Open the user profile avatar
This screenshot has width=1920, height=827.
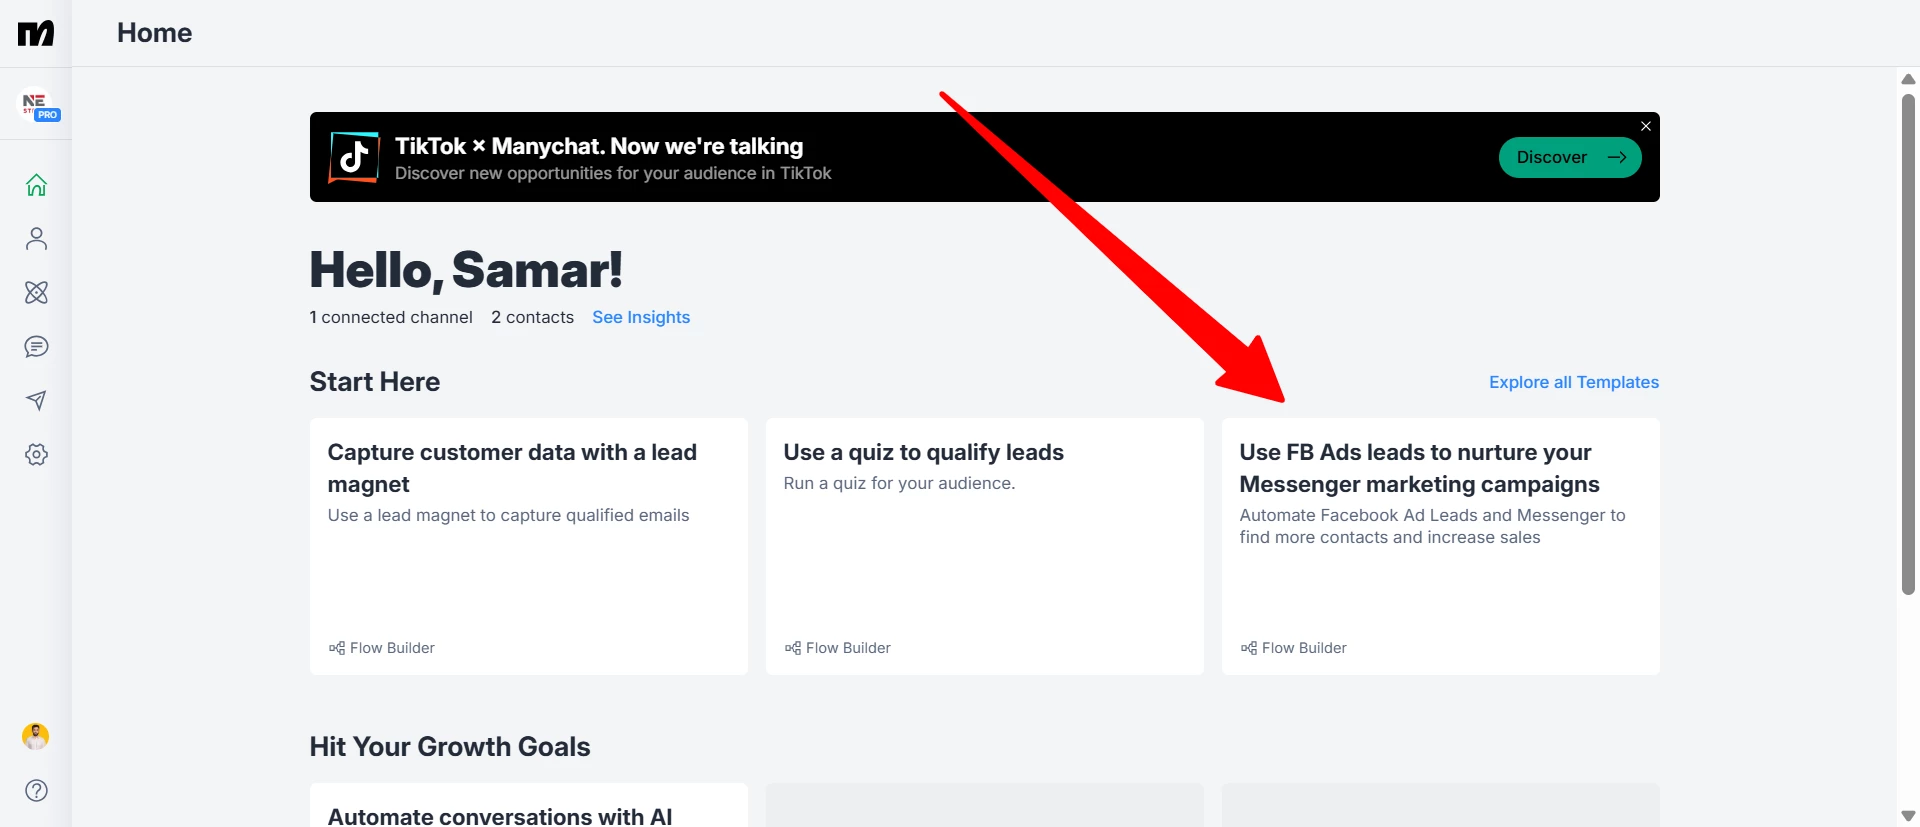point(36,737)
